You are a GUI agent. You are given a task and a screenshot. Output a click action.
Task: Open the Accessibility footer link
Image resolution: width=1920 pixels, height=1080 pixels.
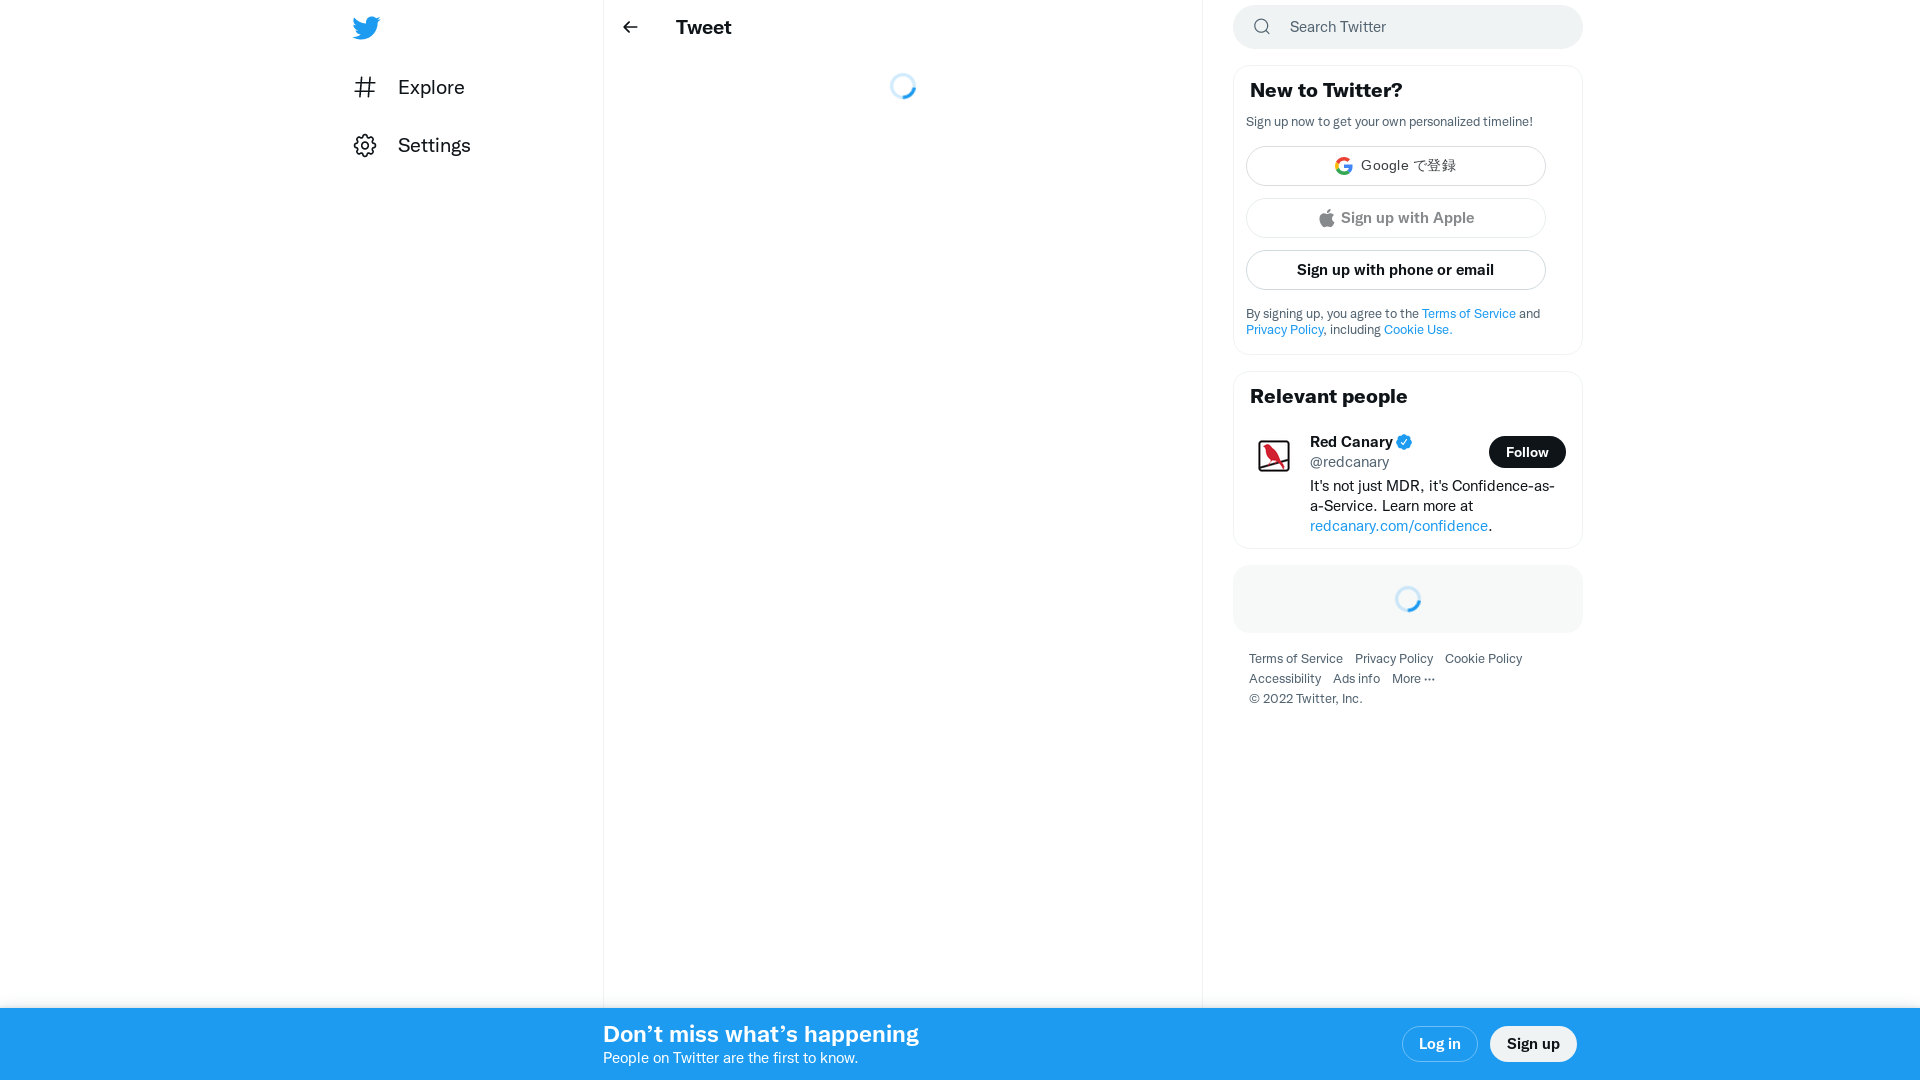pyautogui.click(x=1284, y=679)
